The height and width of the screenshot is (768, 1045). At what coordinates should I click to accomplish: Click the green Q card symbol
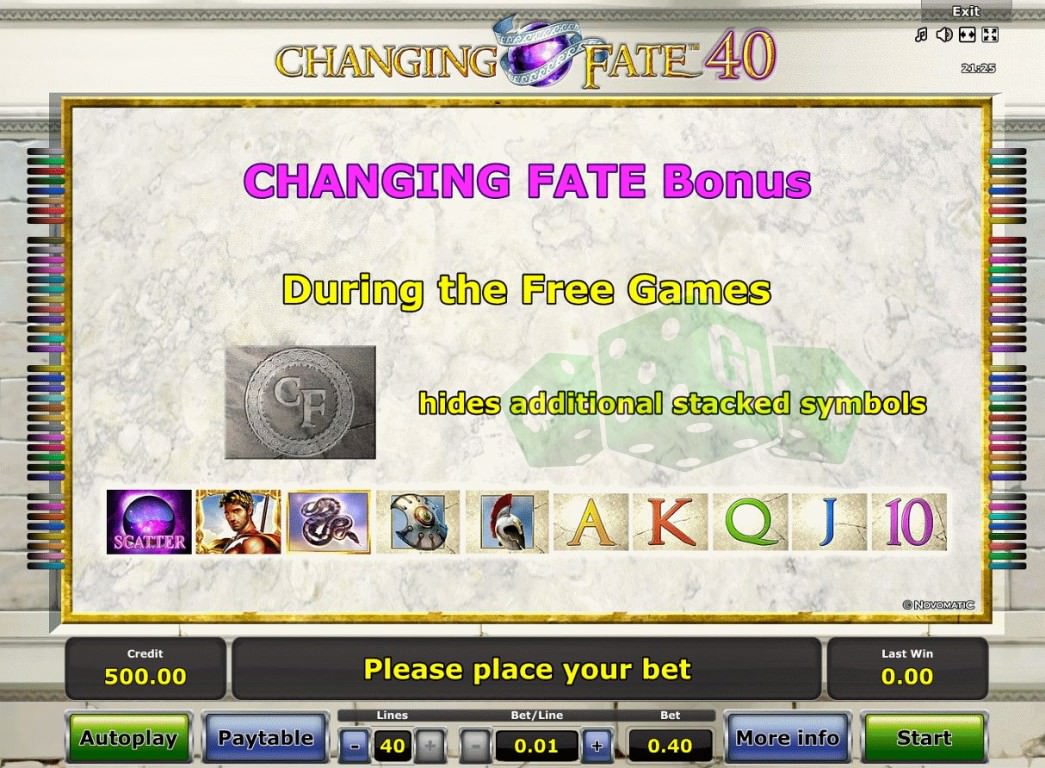coord(750,522)
